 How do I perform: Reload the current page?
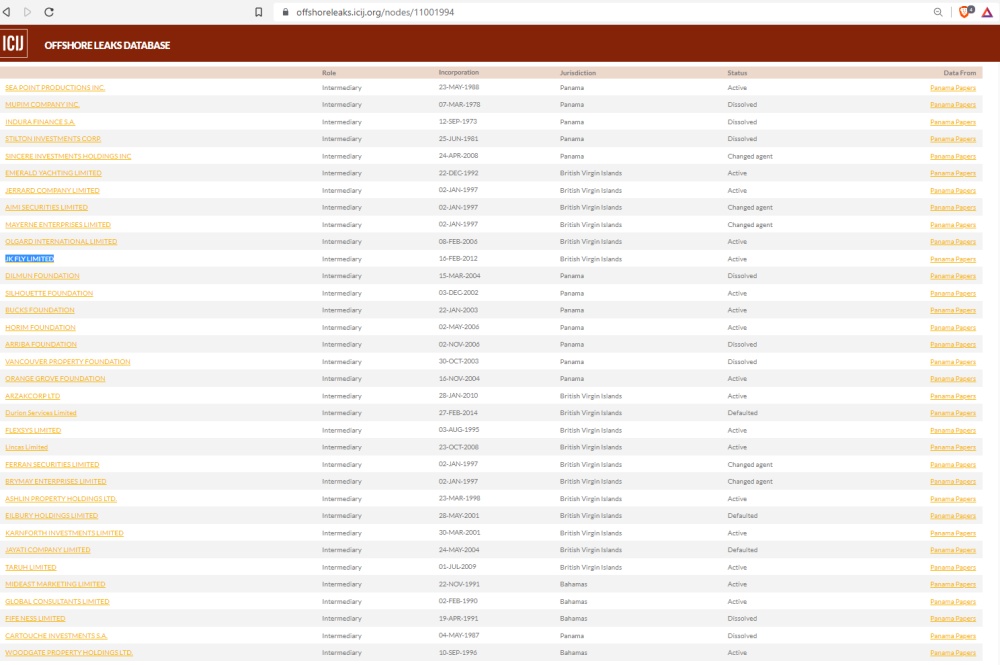(49, 12)
